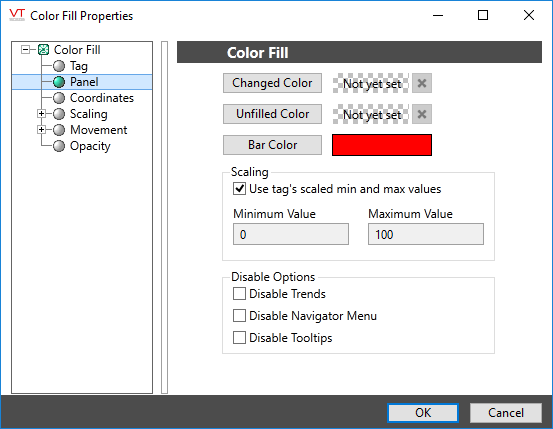553x429 pixels.
Task: Select the Tag node sphere icon
Action: point(59,66)
